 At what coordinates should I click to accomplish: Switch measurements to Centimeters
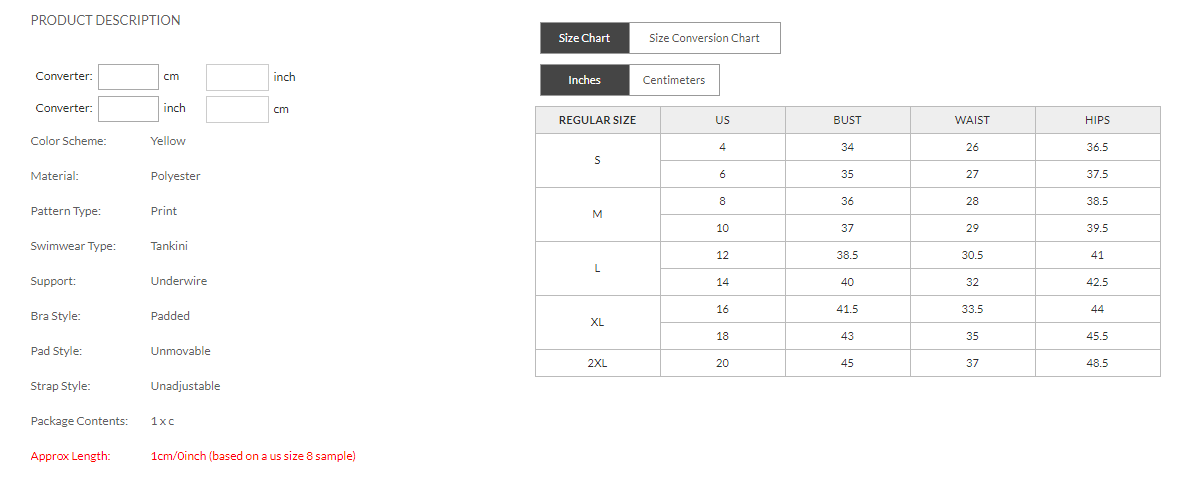(673, 80)
